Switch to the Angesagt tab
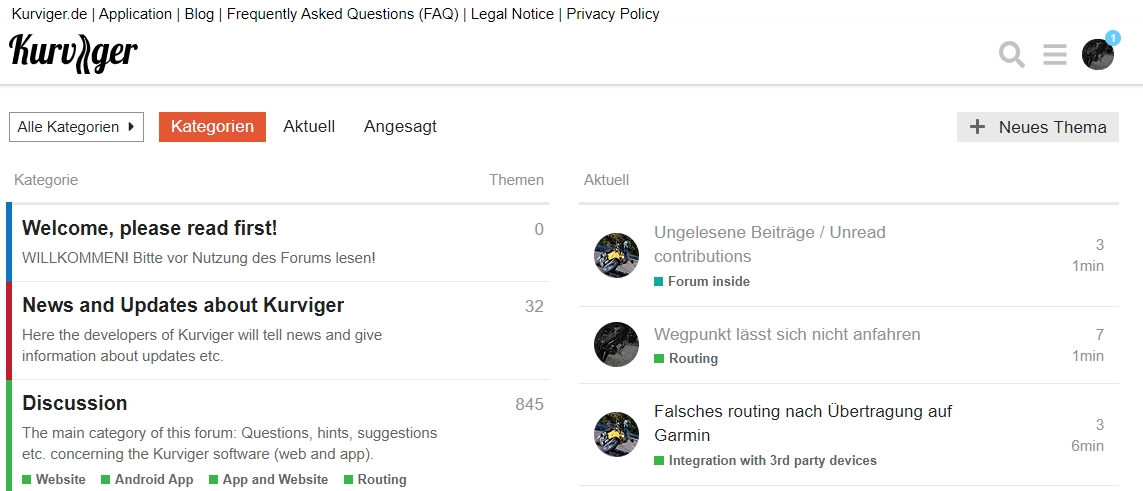Image resolution: width=1143 pixels, height=491 pixels. [x=400, y=127]
